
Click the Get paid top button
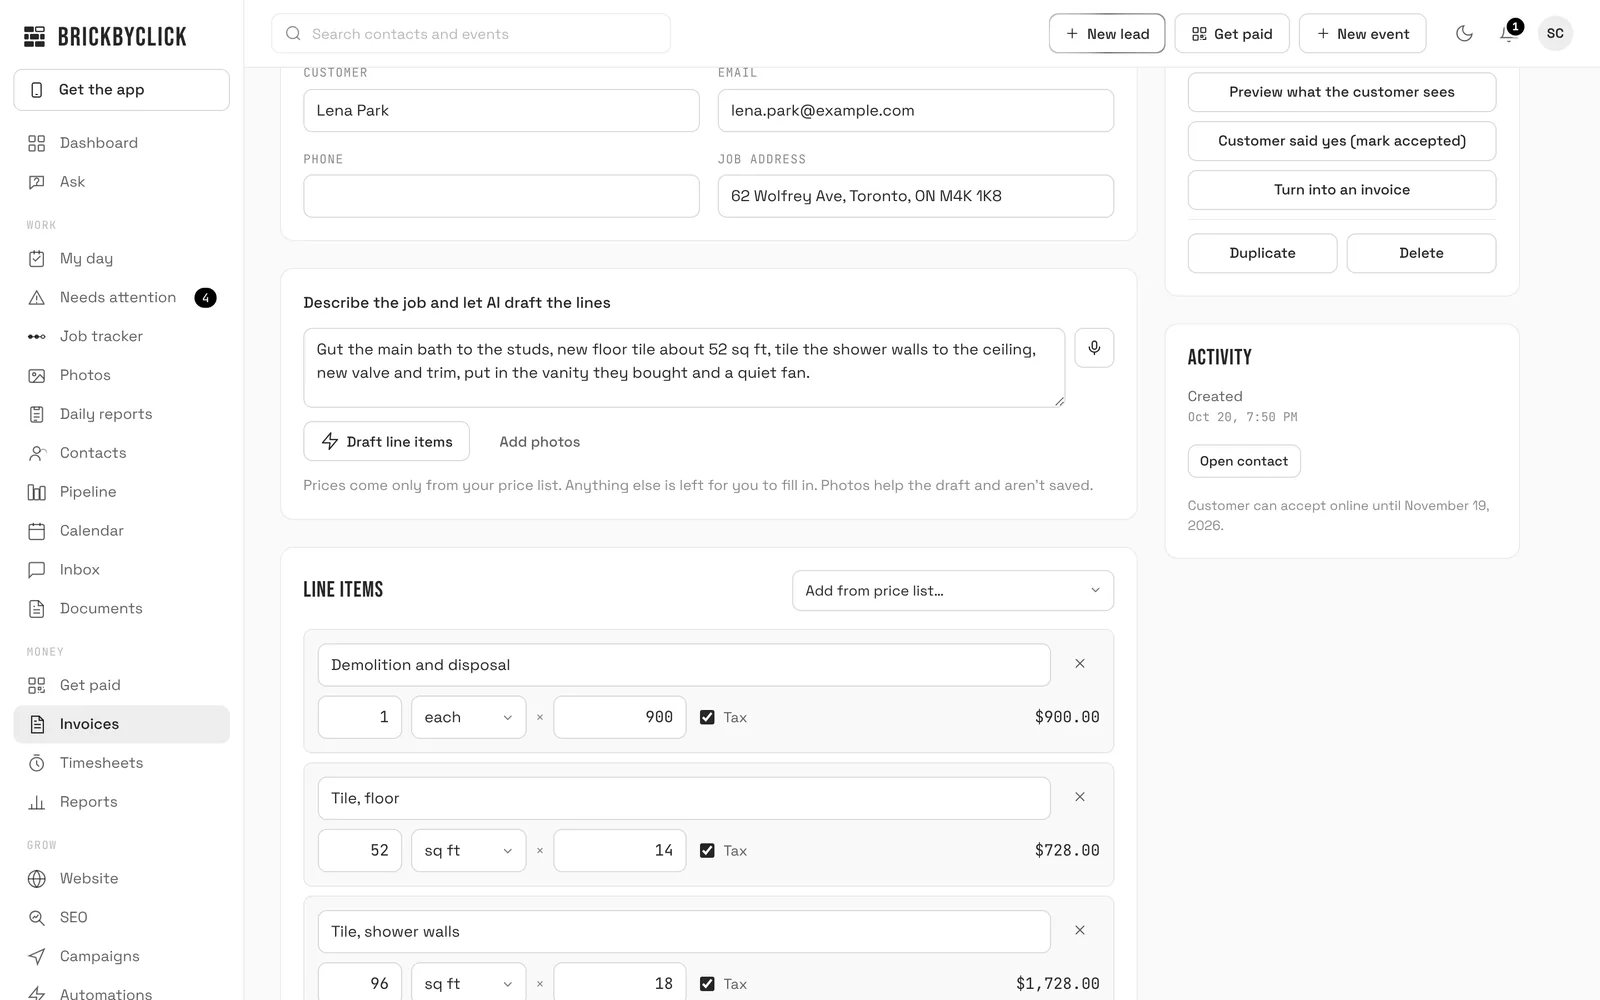coord(1232,33)
